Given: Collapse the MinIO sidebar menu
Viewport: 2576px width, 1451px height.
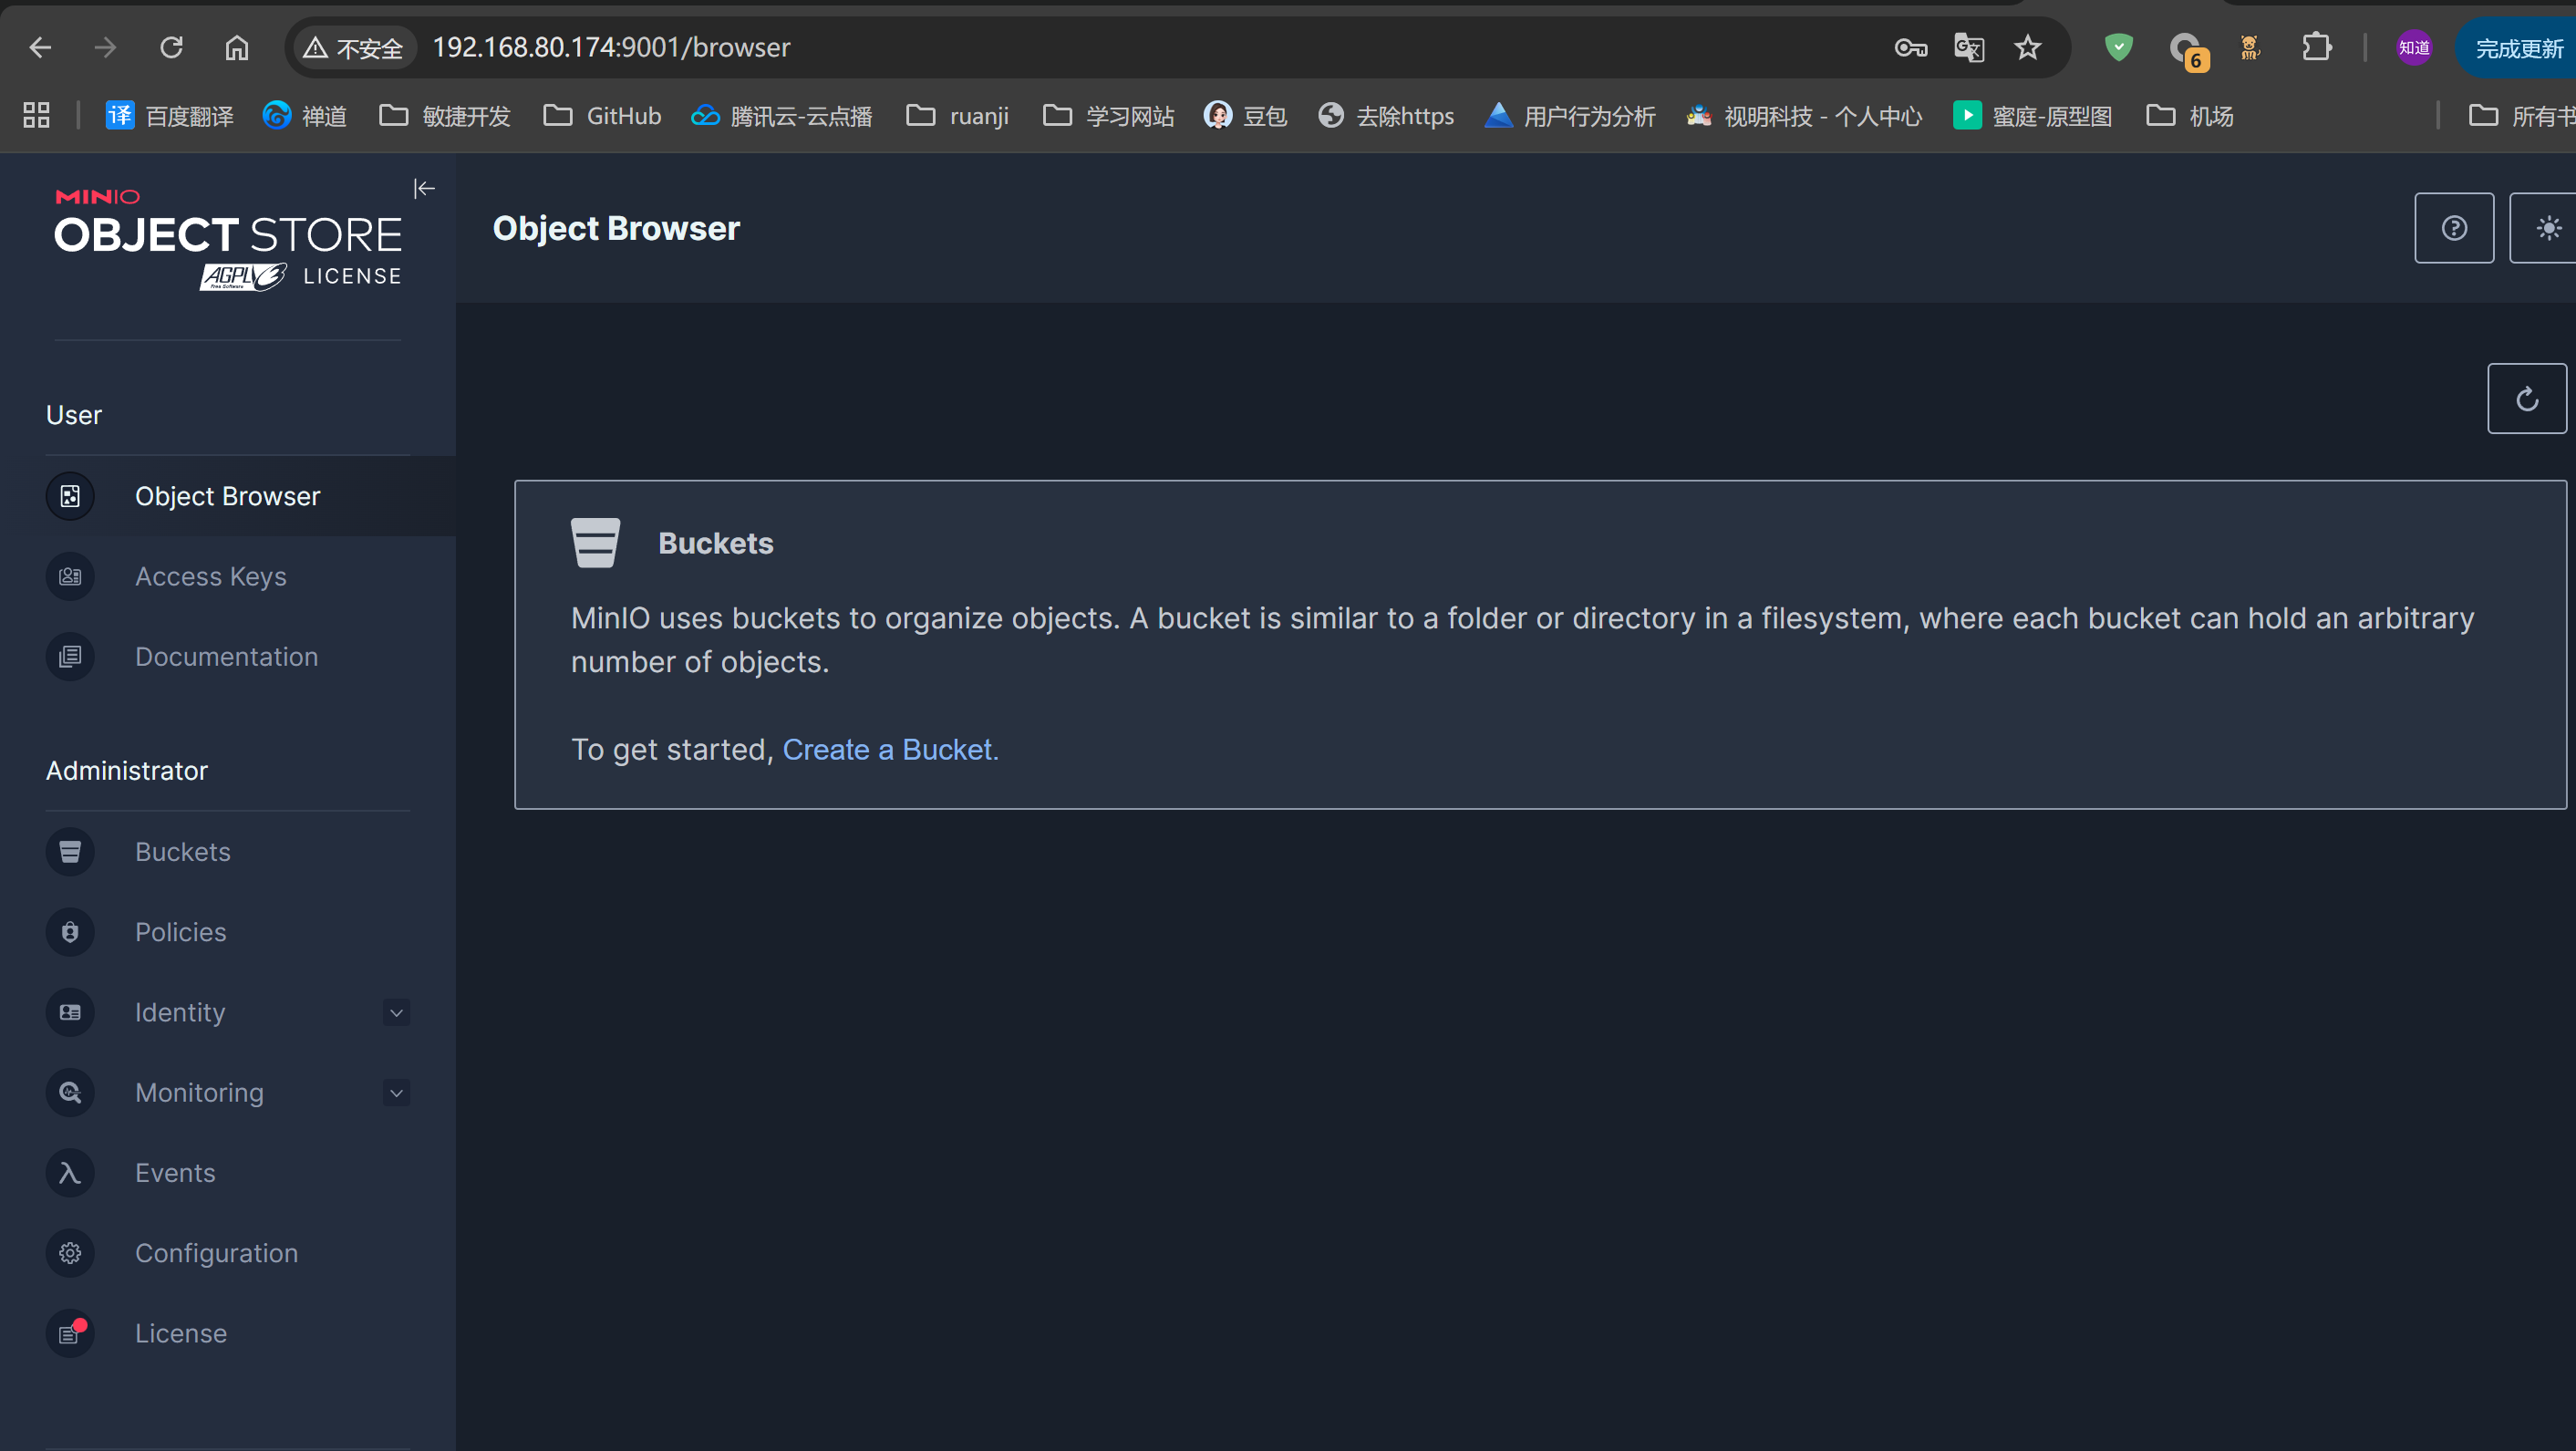Looking at the screenshot, I should coord(424,188).
